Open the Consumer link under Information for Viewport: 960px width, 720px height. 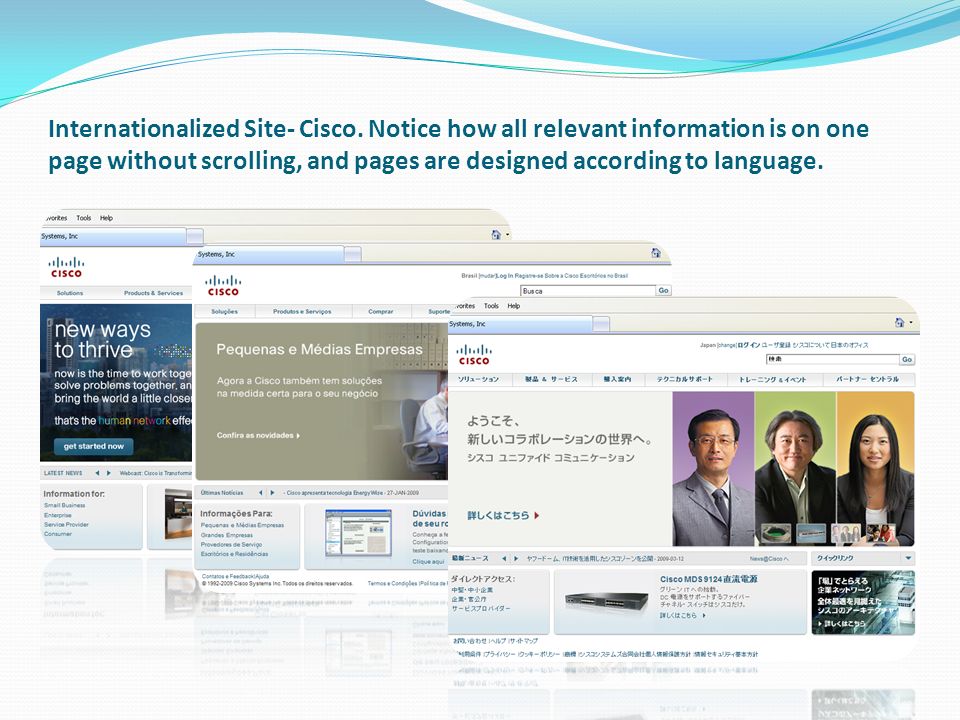[x=58, y=534]
